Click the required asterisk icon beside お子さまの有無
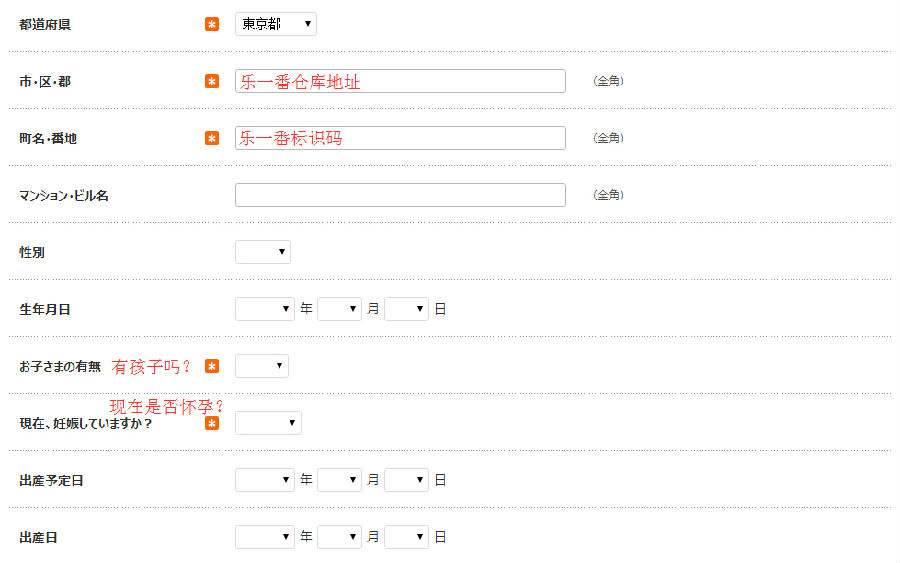Image resolution: width=900 pixels, height=563 pixels. [x=212, y=366]
